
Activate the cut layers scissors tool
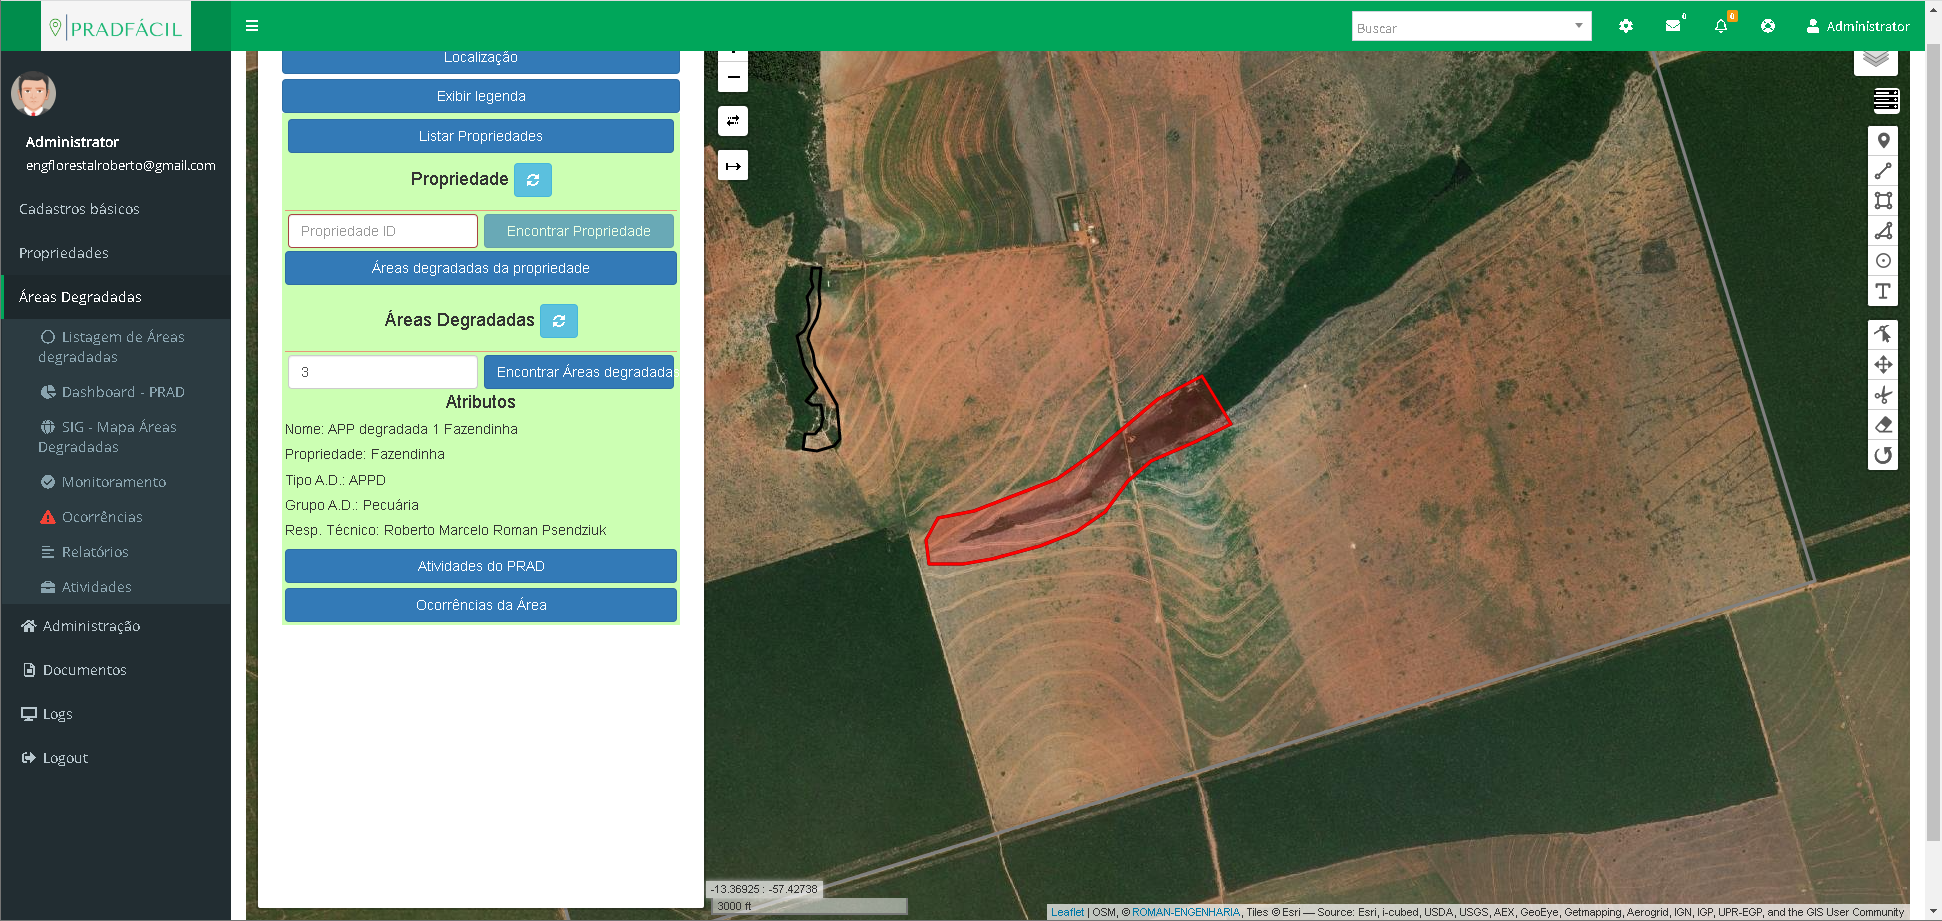point(1883,395)
